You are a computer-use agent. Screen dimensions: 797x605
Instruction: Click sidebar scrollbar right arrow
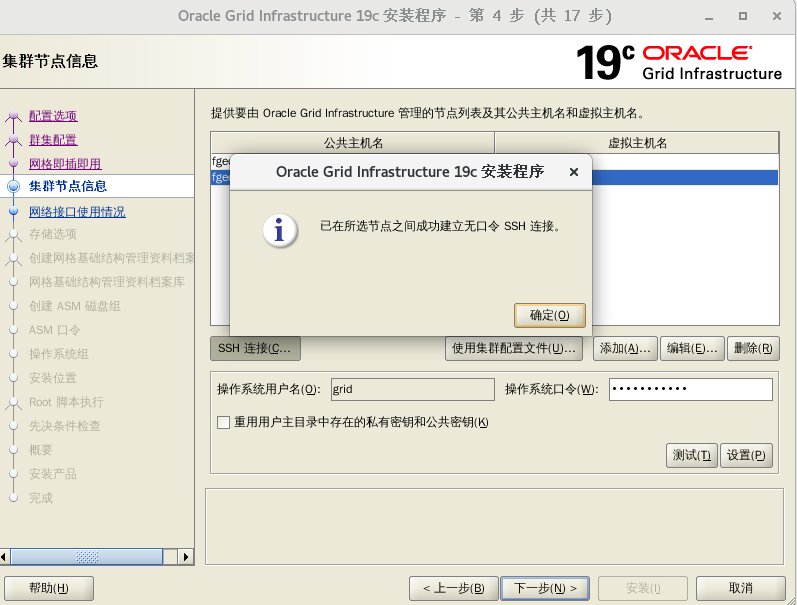pos(186,557)
